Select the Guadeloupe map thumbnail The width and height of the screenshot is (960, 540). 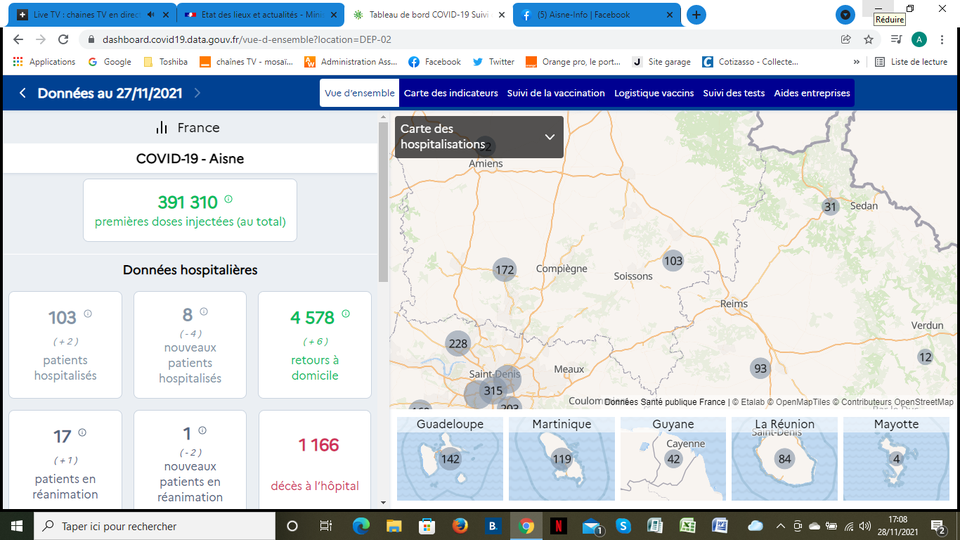click(x=450, y=459)
